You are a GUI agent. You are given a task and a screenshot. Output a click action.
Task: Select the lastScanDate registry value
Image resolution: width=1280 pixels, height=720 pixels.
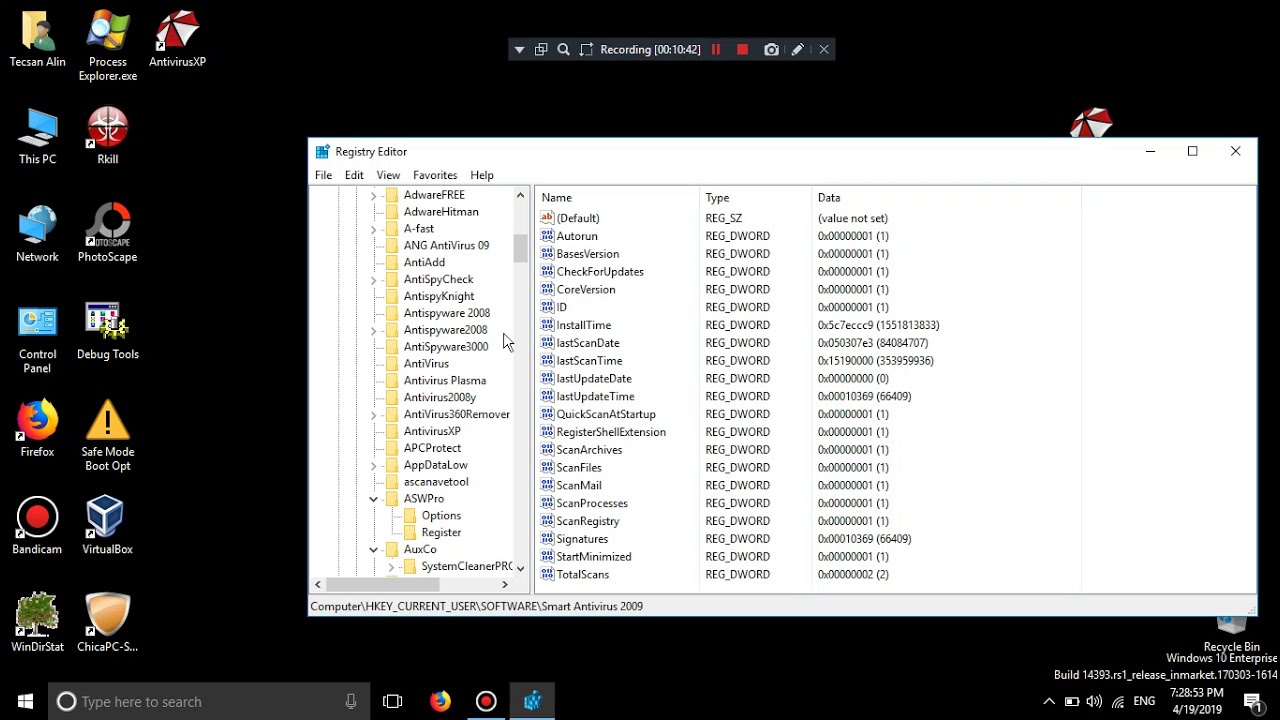click(x=588, y=343)
